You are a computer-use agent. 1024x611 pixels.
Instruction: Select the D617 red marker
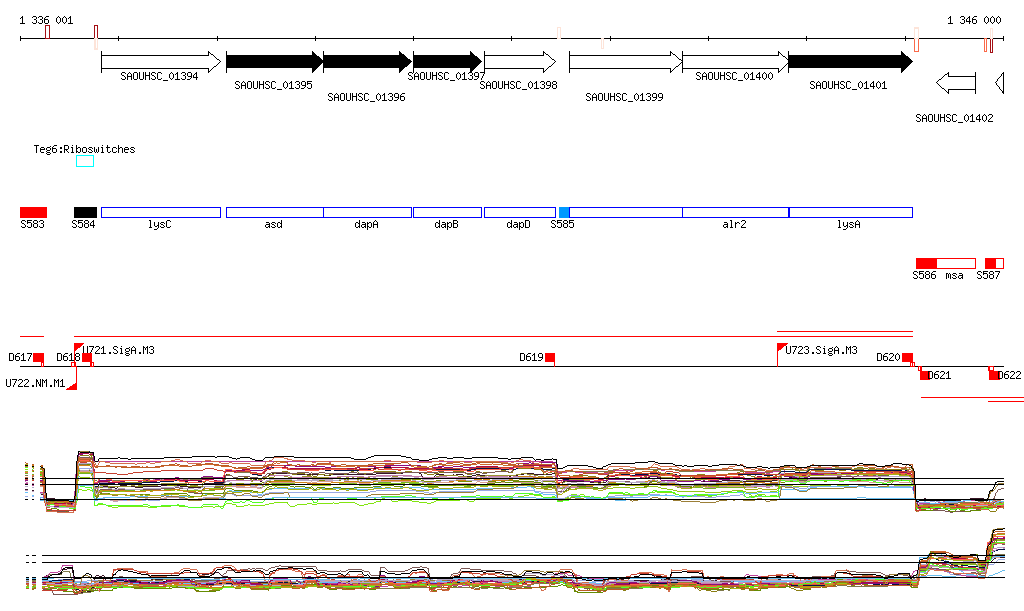pyautogui.click(x=39, y=358)
